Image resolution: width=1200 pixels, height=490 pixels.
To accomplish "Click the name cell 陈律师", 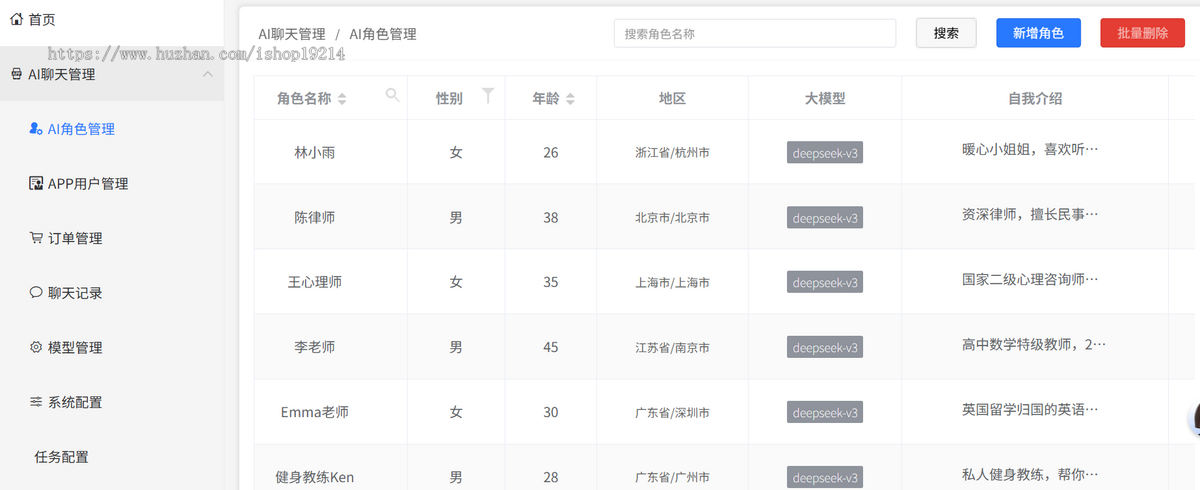I will 315,218.
